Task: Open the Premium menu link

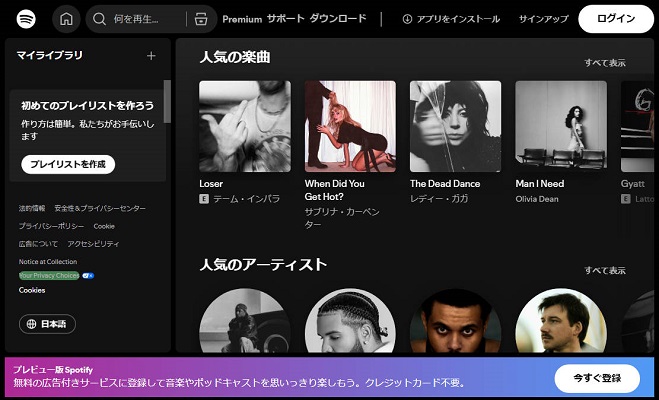Action: tap(242, 19)
